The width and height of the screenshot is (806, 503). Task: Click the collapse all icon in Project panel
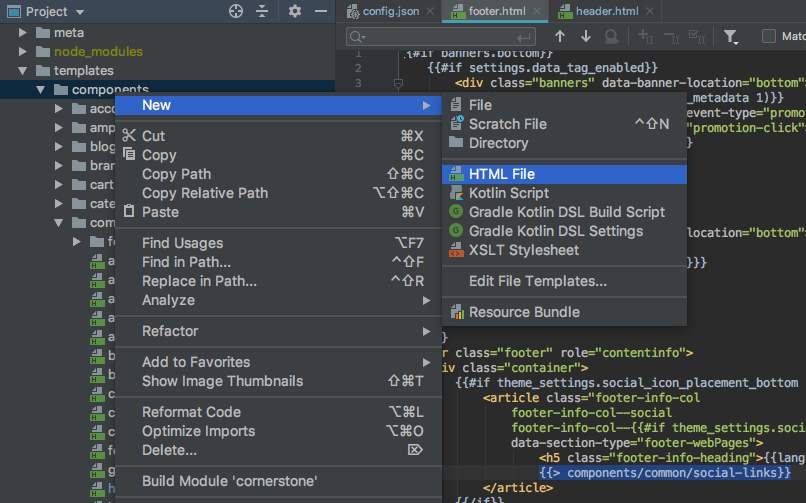262,11
